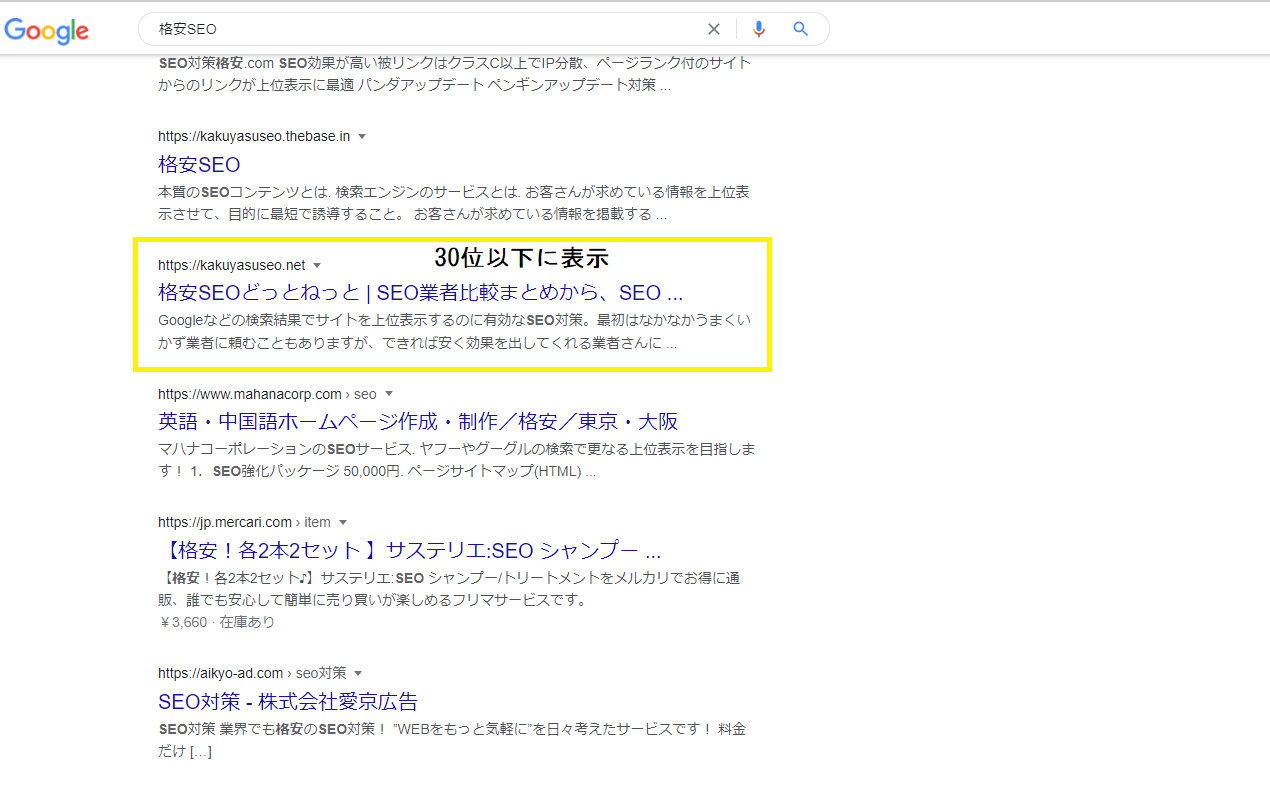Submit search with magnifying glass icon
Screen dimensions: 1270x786
point(801,29)
